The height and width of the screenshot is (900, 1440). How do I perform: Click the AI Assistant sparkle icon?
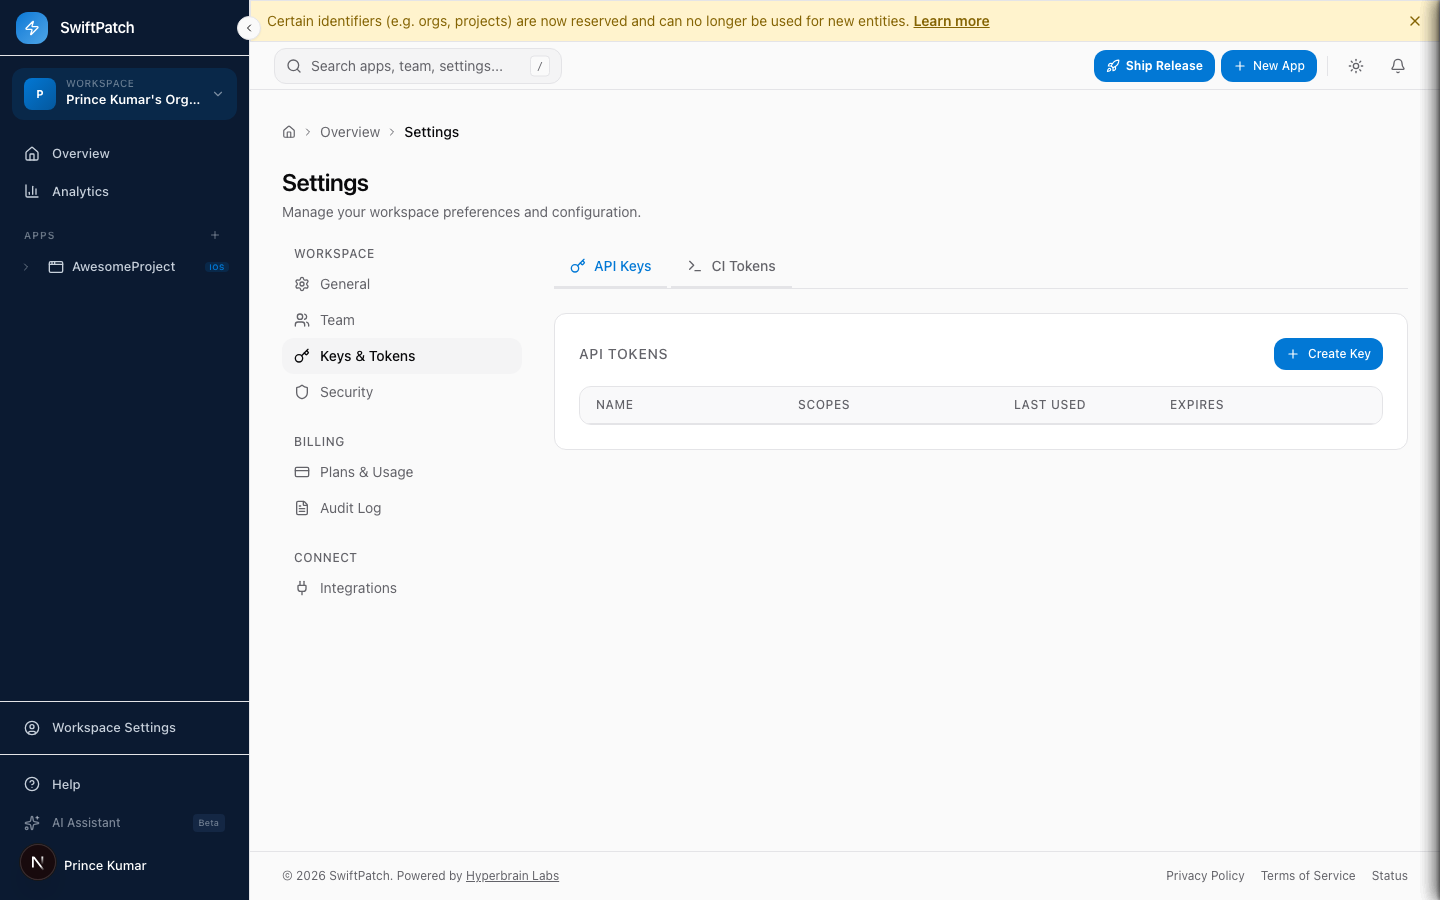coord(31,822)
